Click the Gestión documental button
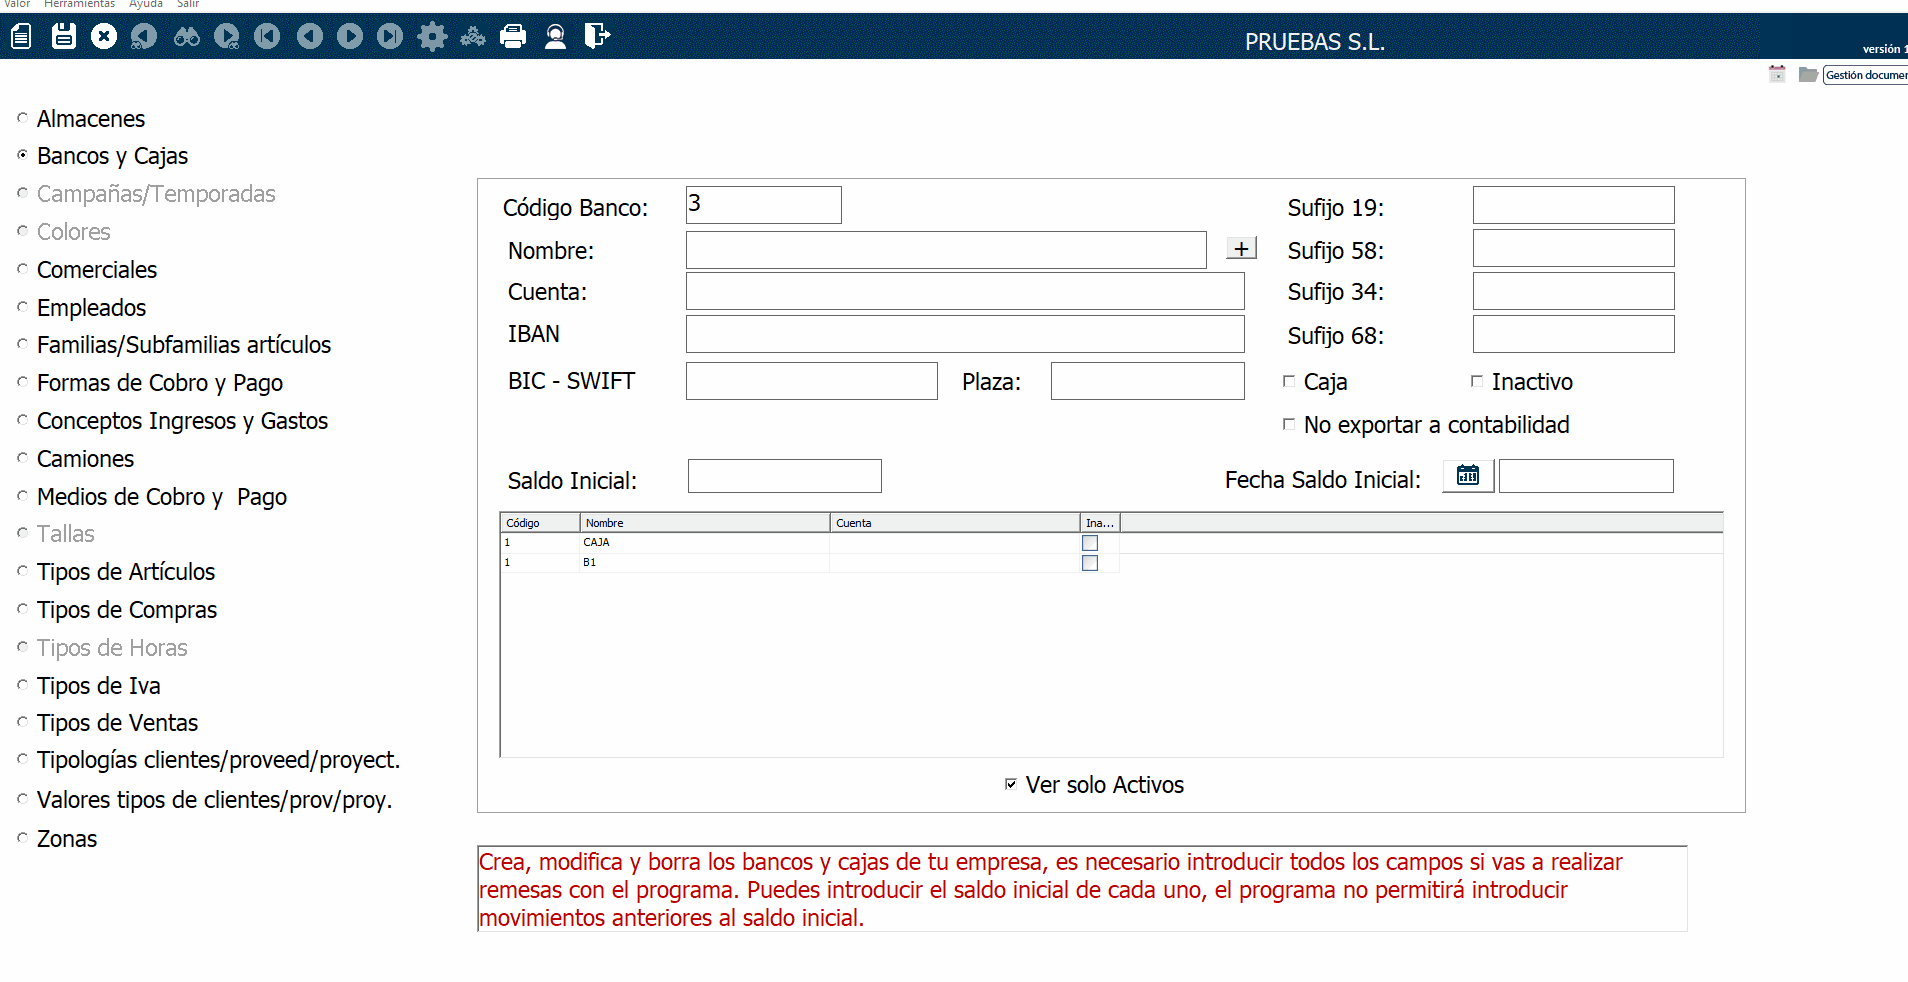This screenshot has height=982, width=1908. tap(1864, 75)
